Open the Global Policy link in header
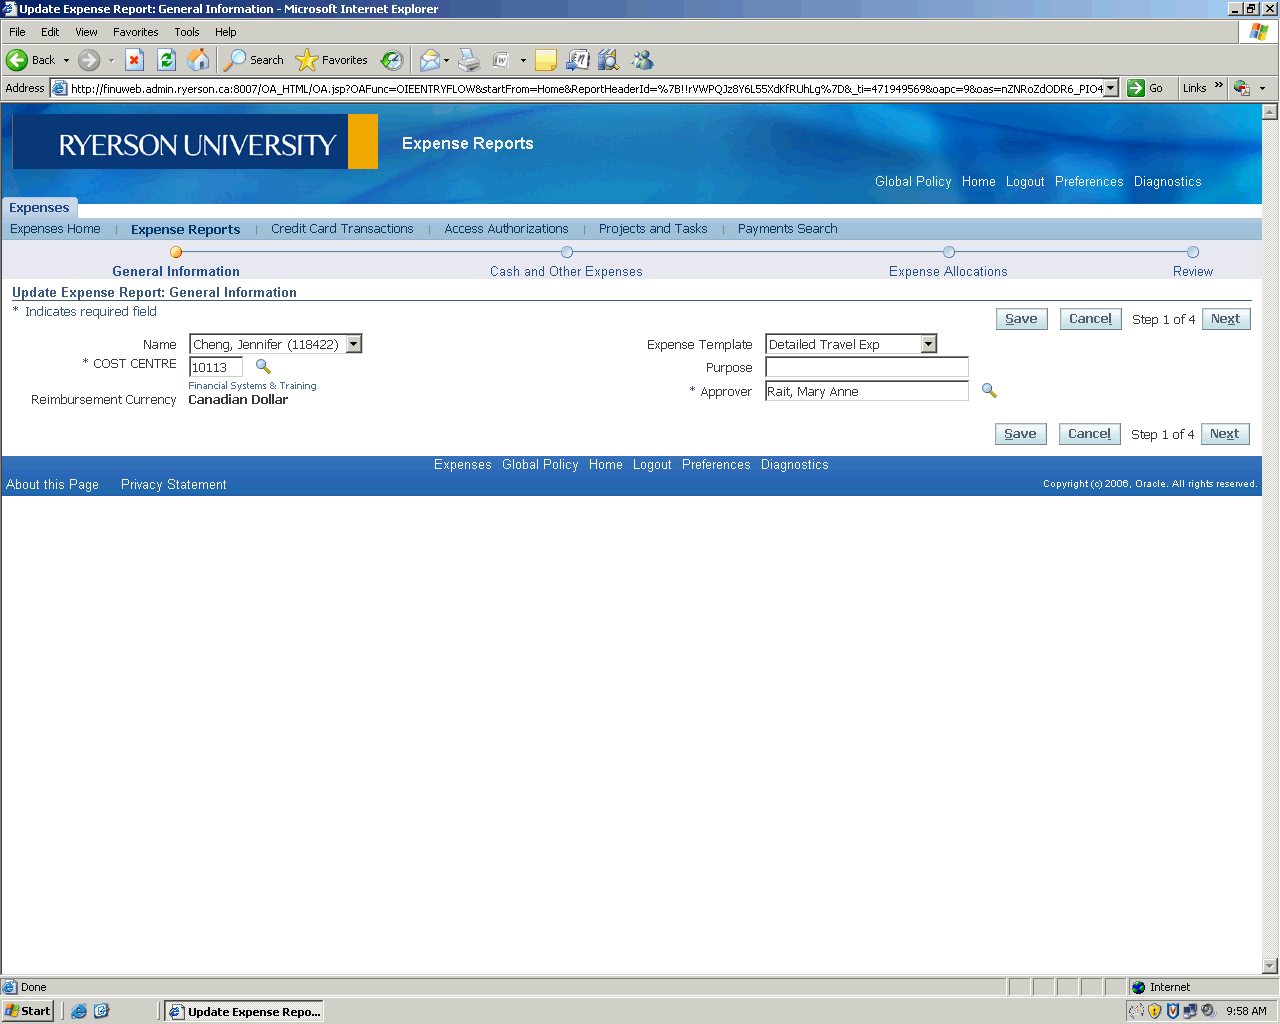This screenshot has height=1024, width=1280. [x=913, y=182]
